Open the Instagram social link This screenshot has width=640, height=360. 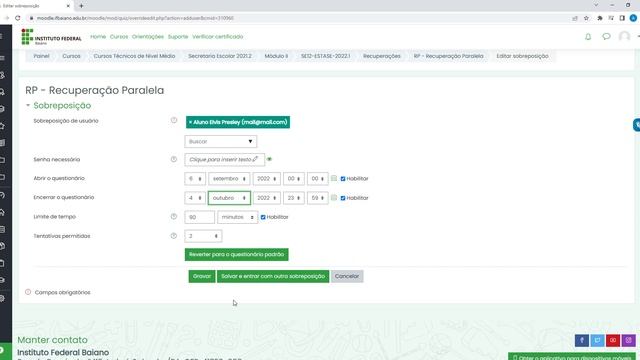pyautogui.click(x=629, y=340)
